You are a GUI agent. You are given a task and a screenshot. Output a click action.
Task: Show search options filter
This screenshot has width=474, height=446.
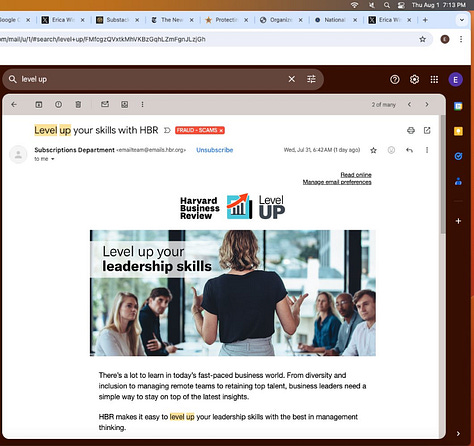tap(311, 79)
